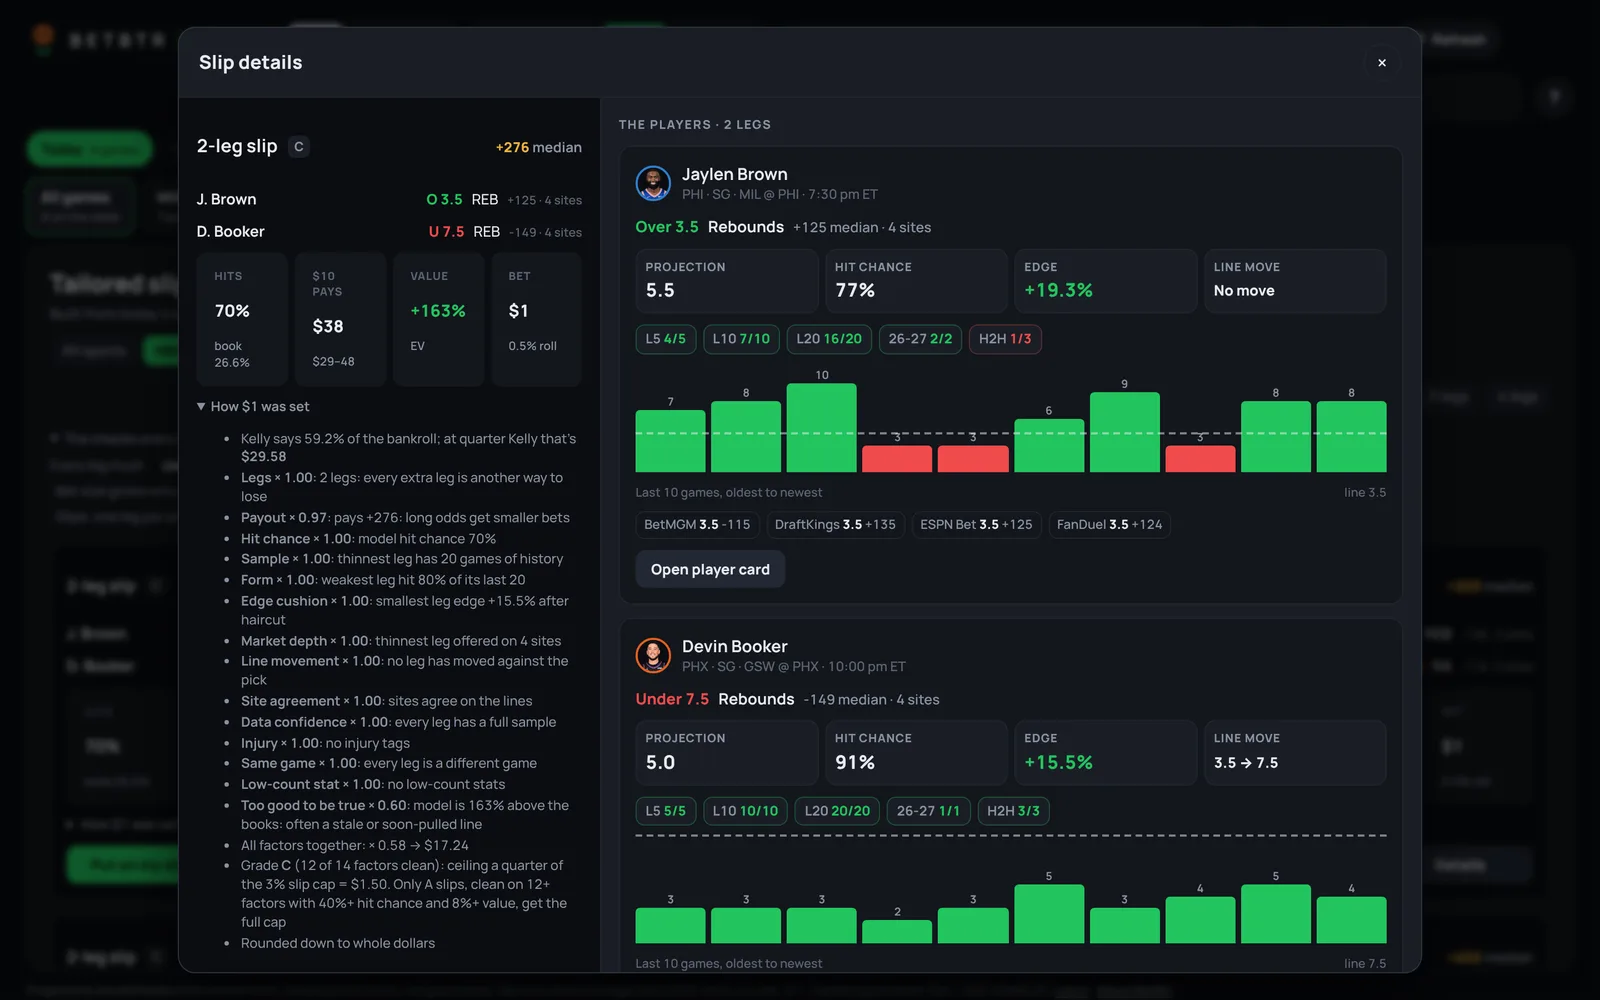Select L20 16/20 chip for Jaylen Brown
This screenshot has height=1000, width=1600.
pyautogui.click(x=829, y=339)
